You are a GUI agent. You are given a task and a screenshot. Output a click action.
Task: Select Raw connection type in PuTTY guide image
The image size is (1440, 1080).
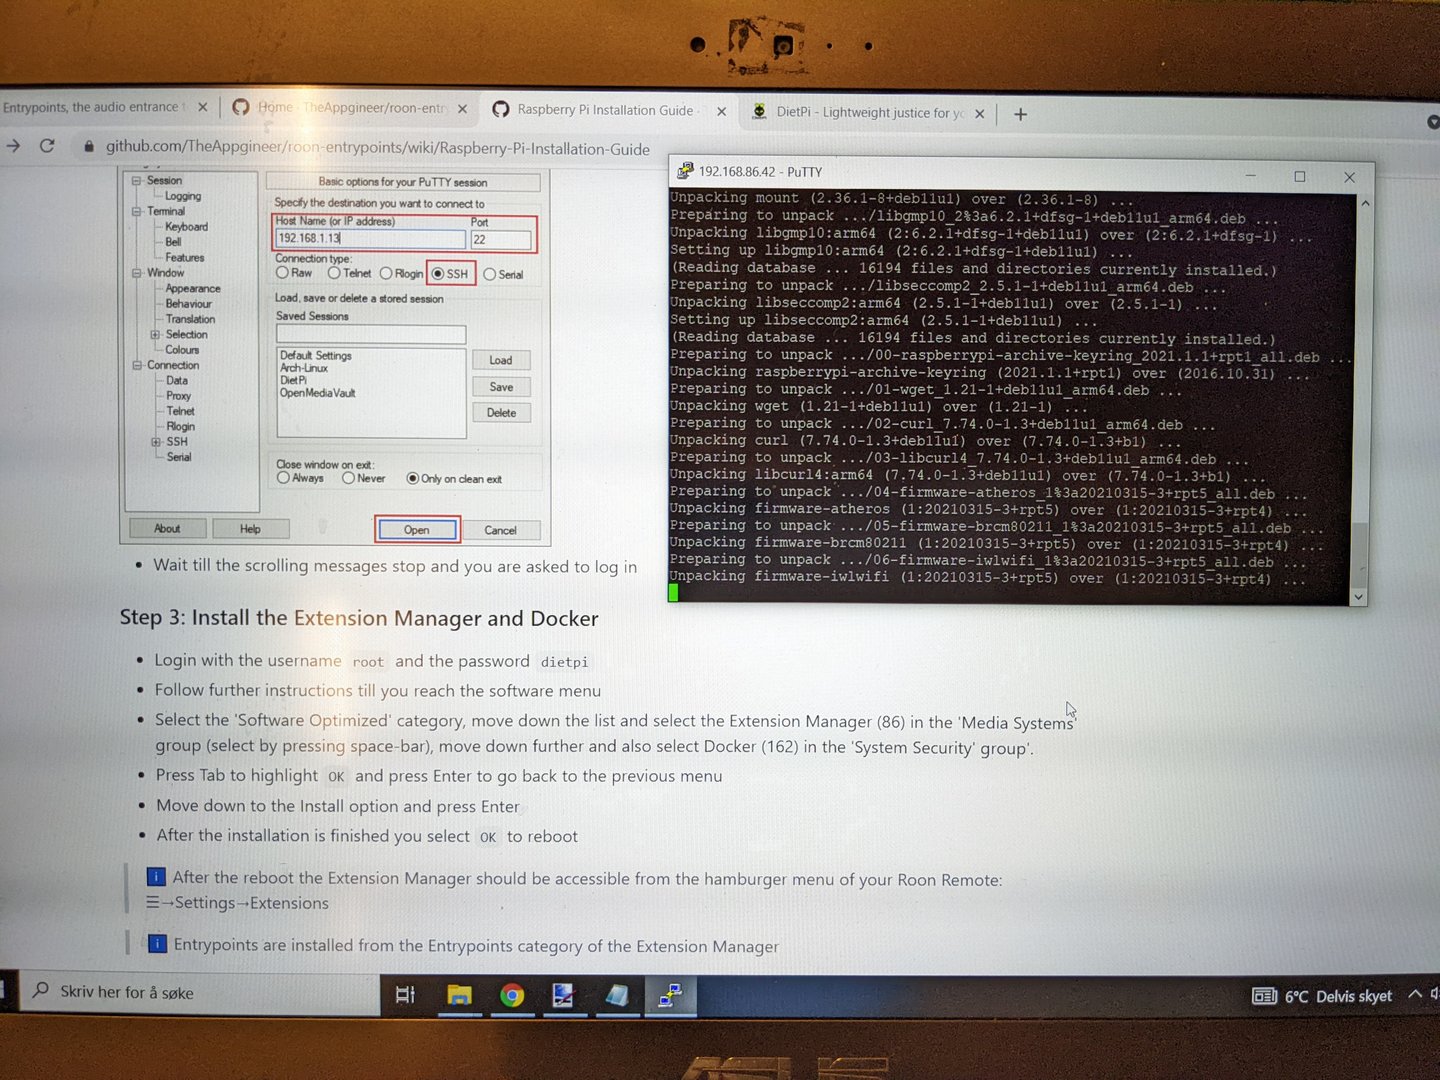[282, 272]
